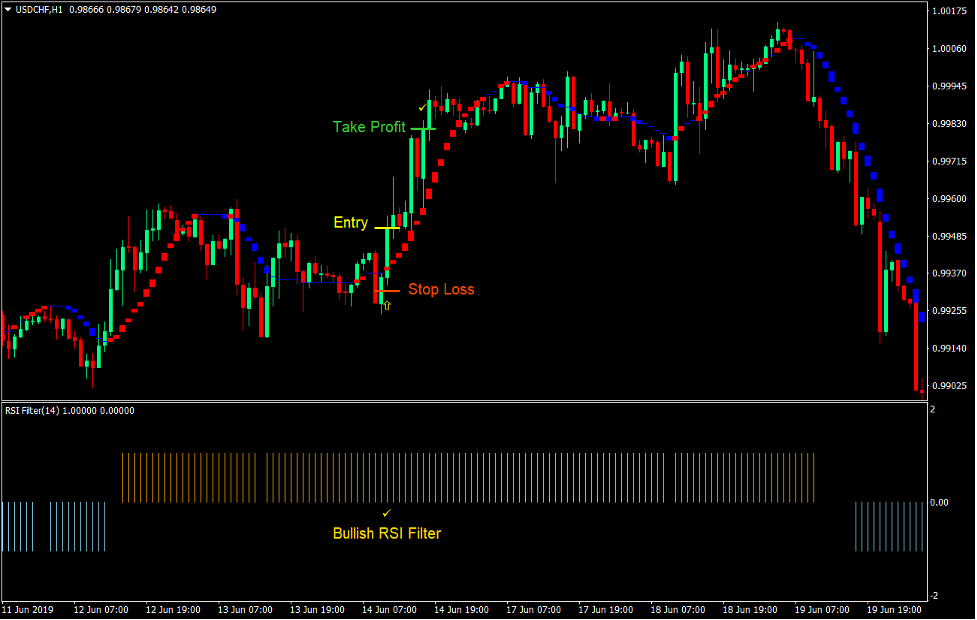The image size is (977, 620).
Task: Click the green Take Profit level marker
Action: 426,128
